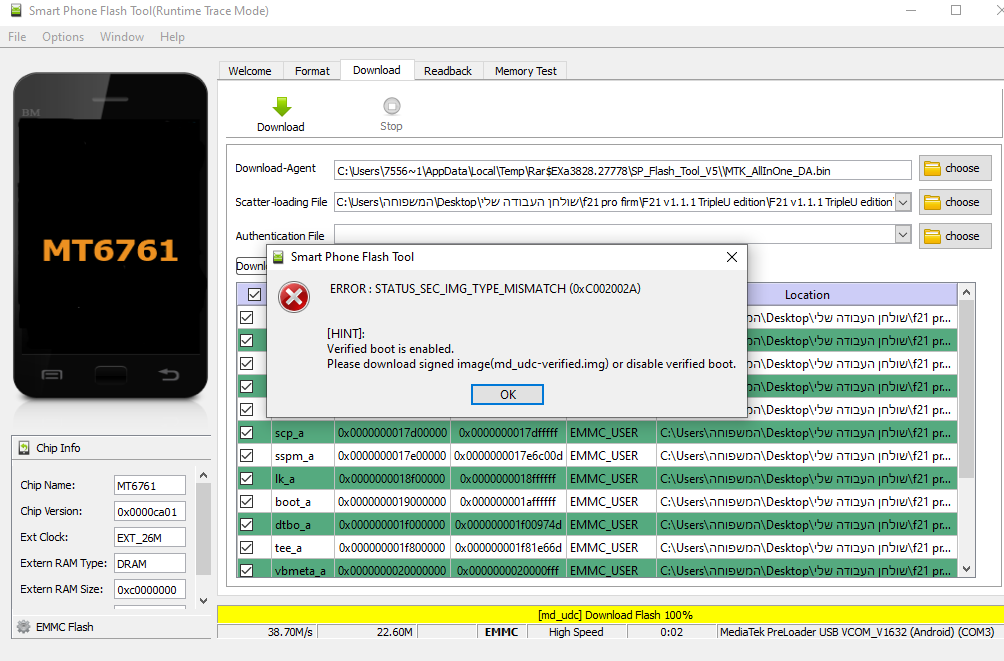The width and height of the screenshot is (1004, 661).
Task: Select the scp_a partition name cell
Action: pyautogui.click(x=302, y=433)
